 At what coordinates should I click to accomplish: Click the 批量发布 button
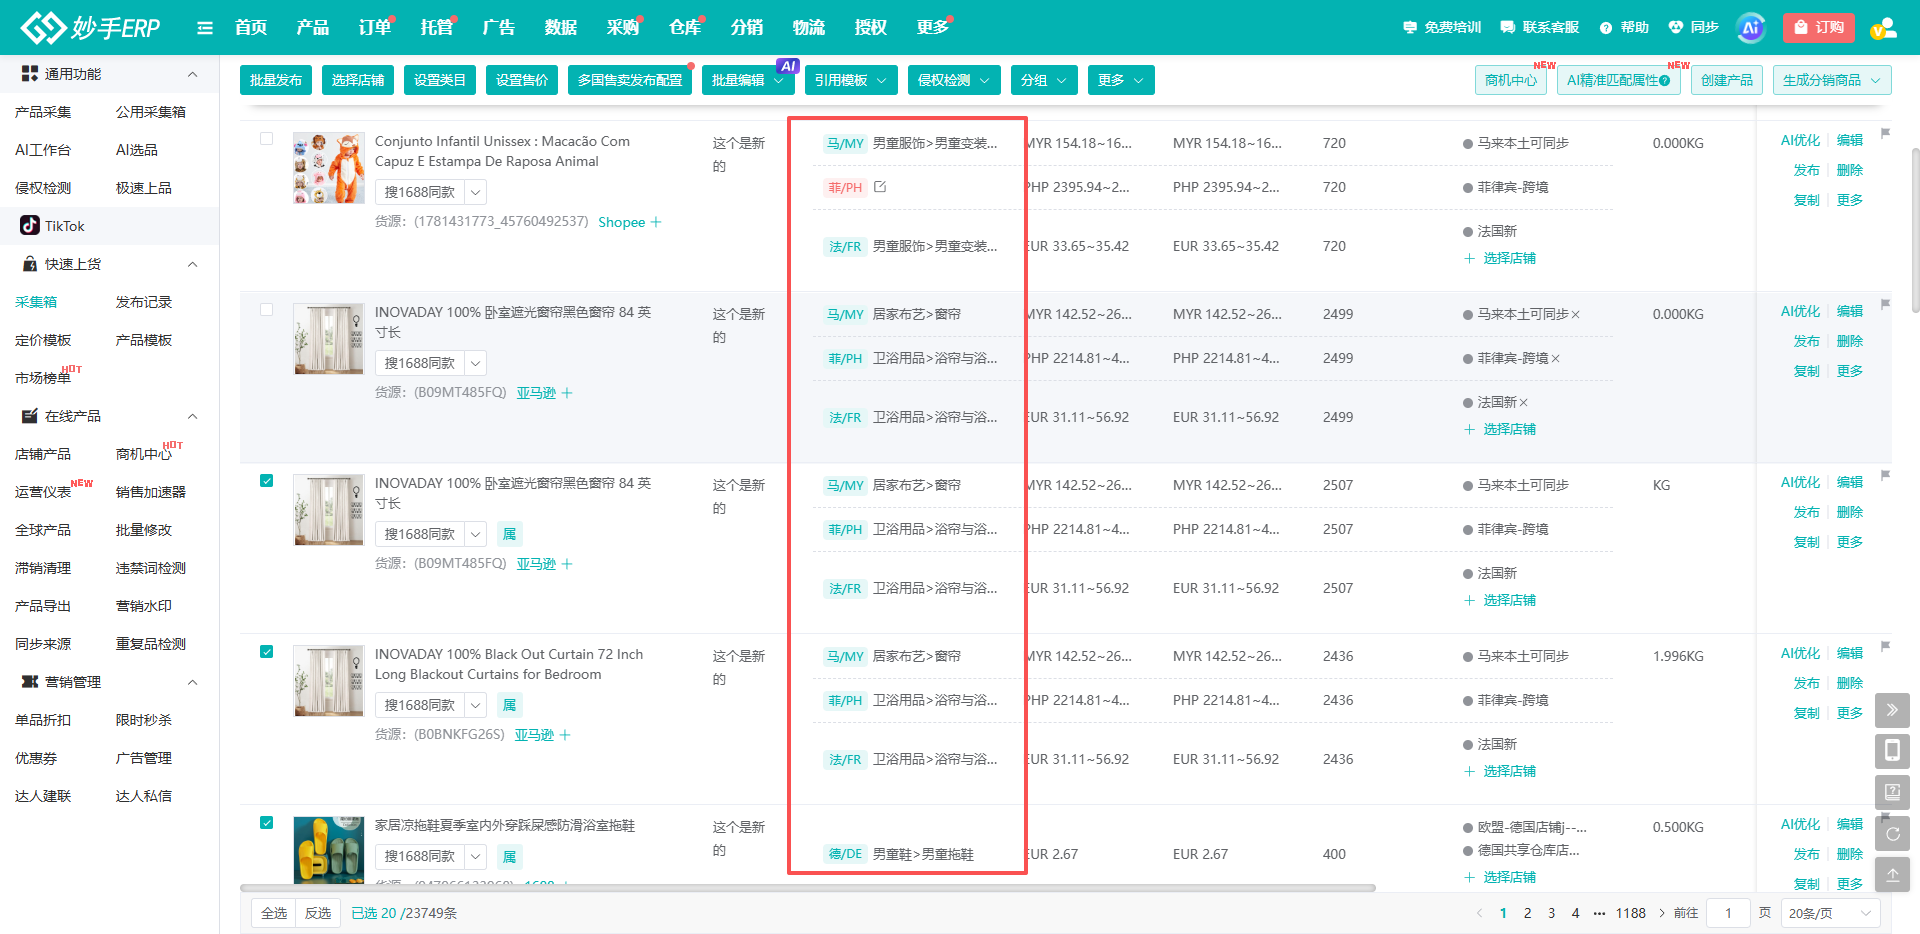[x=276, y=80]
